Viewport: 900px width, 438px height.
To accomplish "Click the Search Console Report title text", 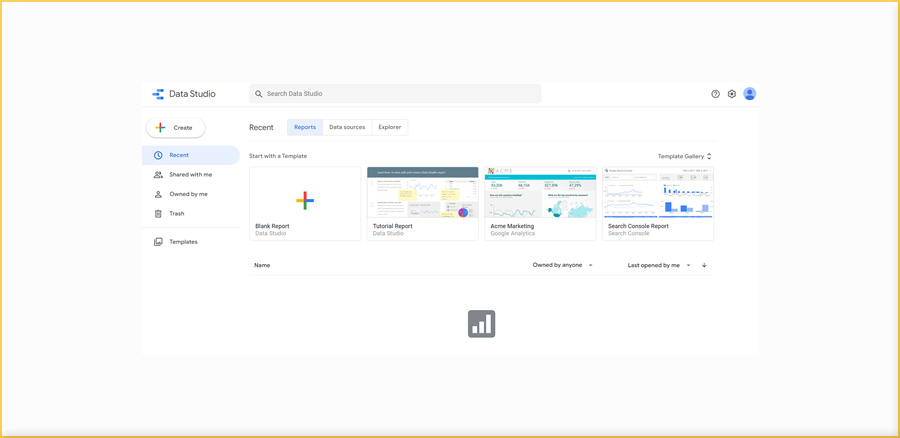I will point(638,226).
